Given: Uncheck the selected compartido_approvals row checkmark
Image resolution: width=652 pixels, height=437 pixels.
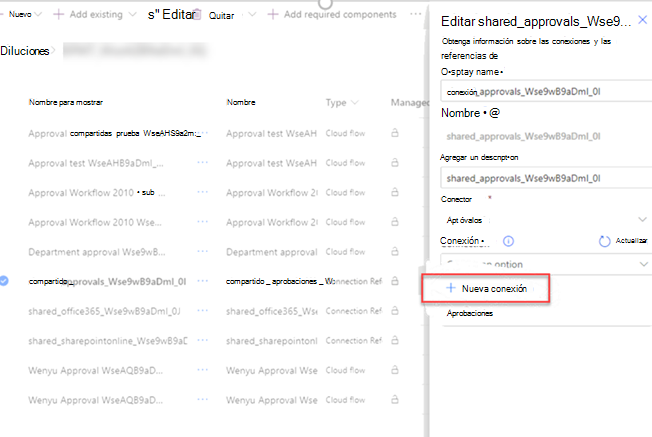Looking at the screenshot, I should click(x=4, y=281).
